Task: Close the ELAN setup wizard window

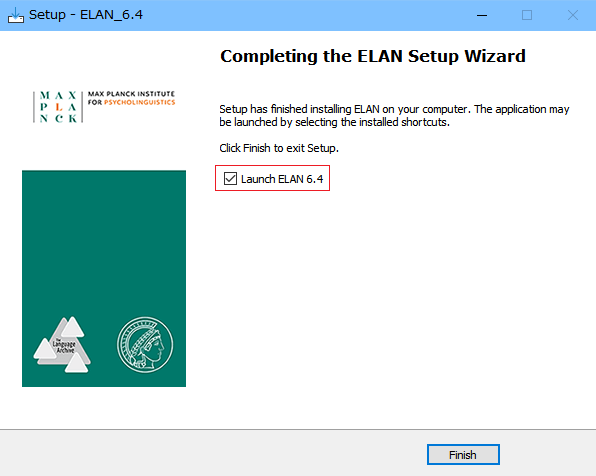Action: [x=572, y=15]
